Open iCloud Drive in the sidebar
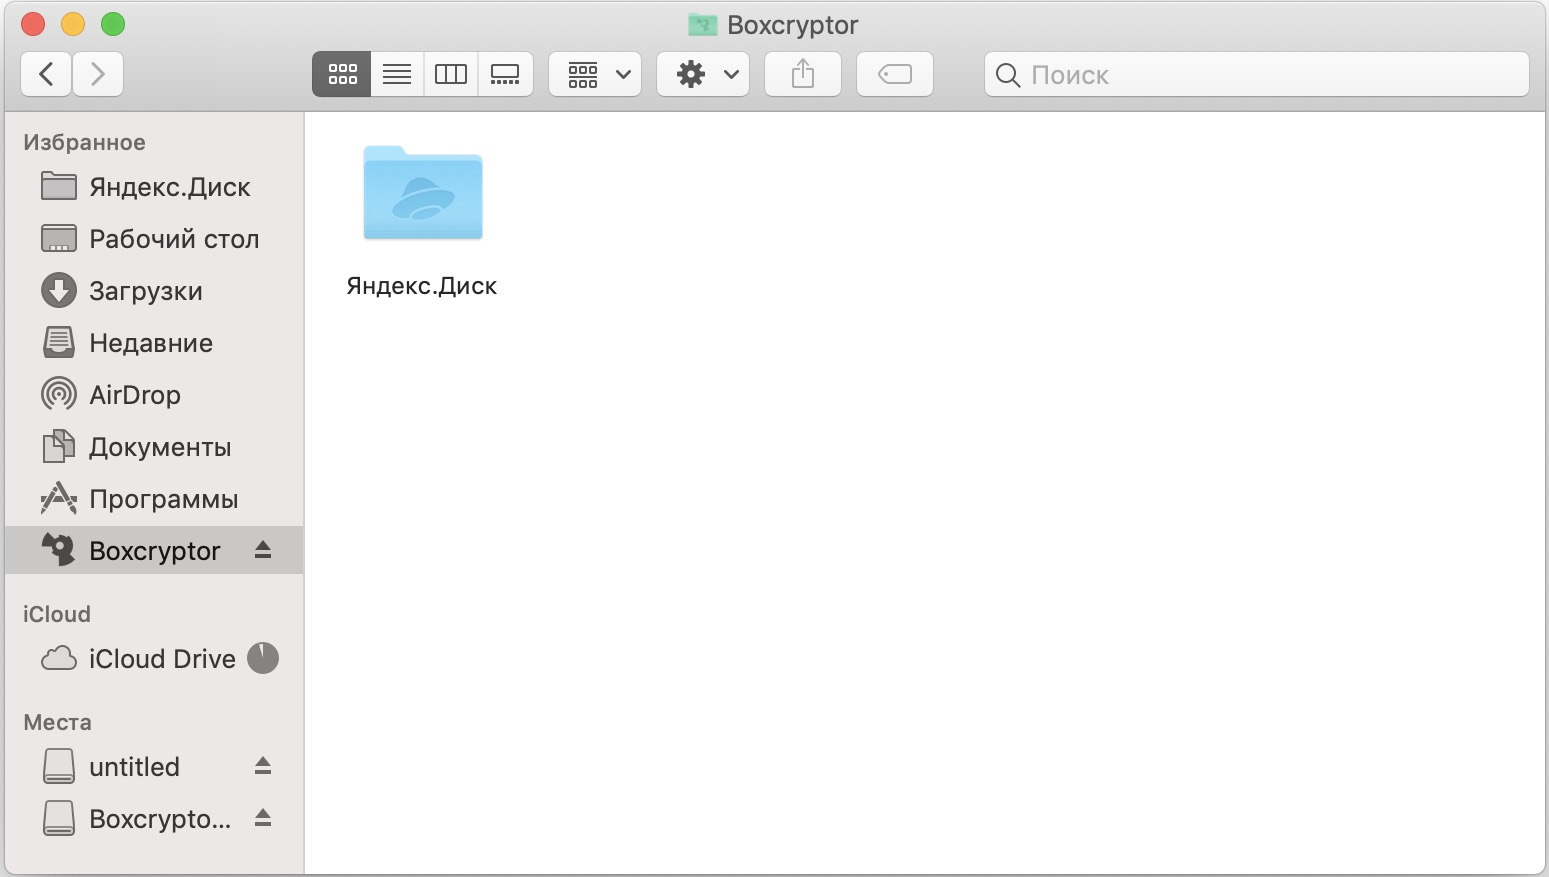Viewport: 1549px width, 877px height. [x=154, y=659]
